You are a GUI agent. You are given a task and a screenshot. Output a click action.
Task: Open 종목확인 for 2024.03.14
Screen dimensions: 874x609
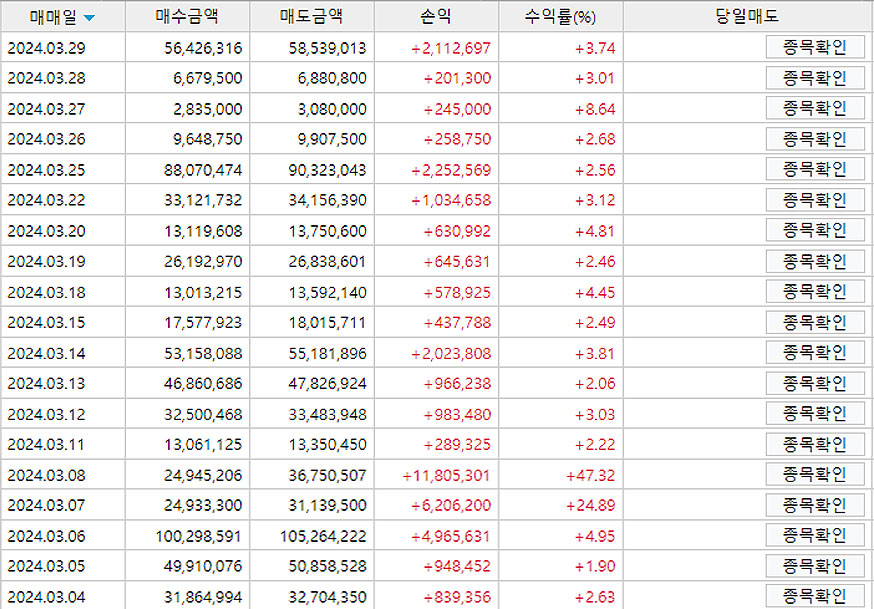(815, 353)
